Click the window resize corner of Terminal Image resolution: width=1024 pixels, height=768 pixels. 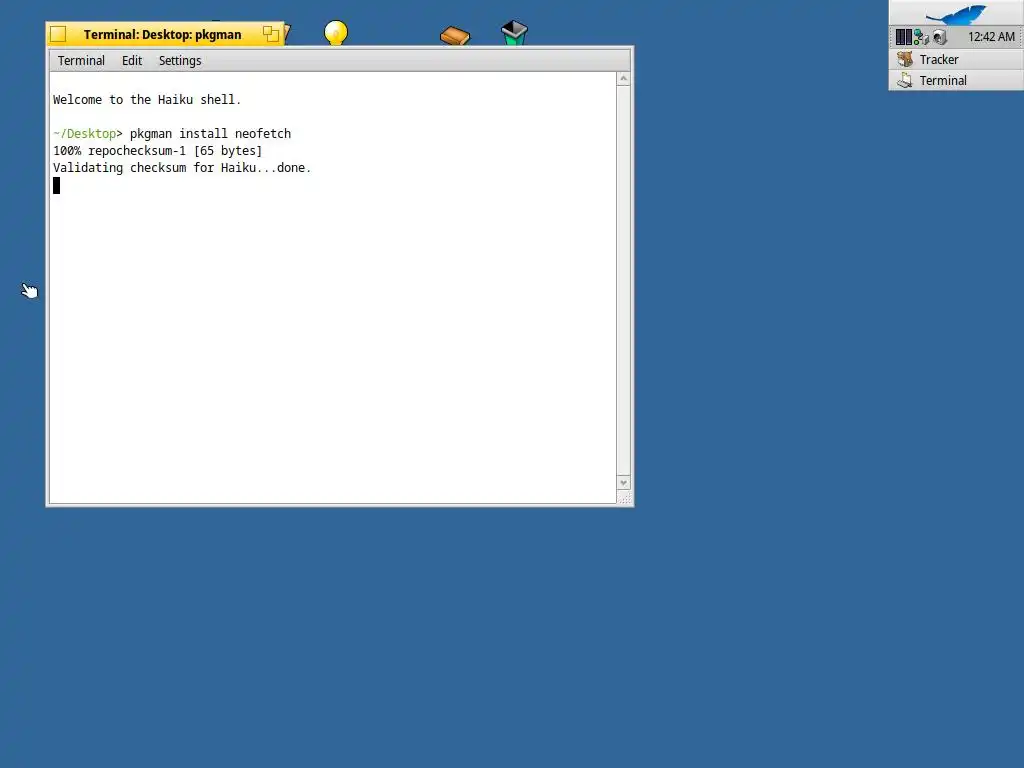[624, 498]
